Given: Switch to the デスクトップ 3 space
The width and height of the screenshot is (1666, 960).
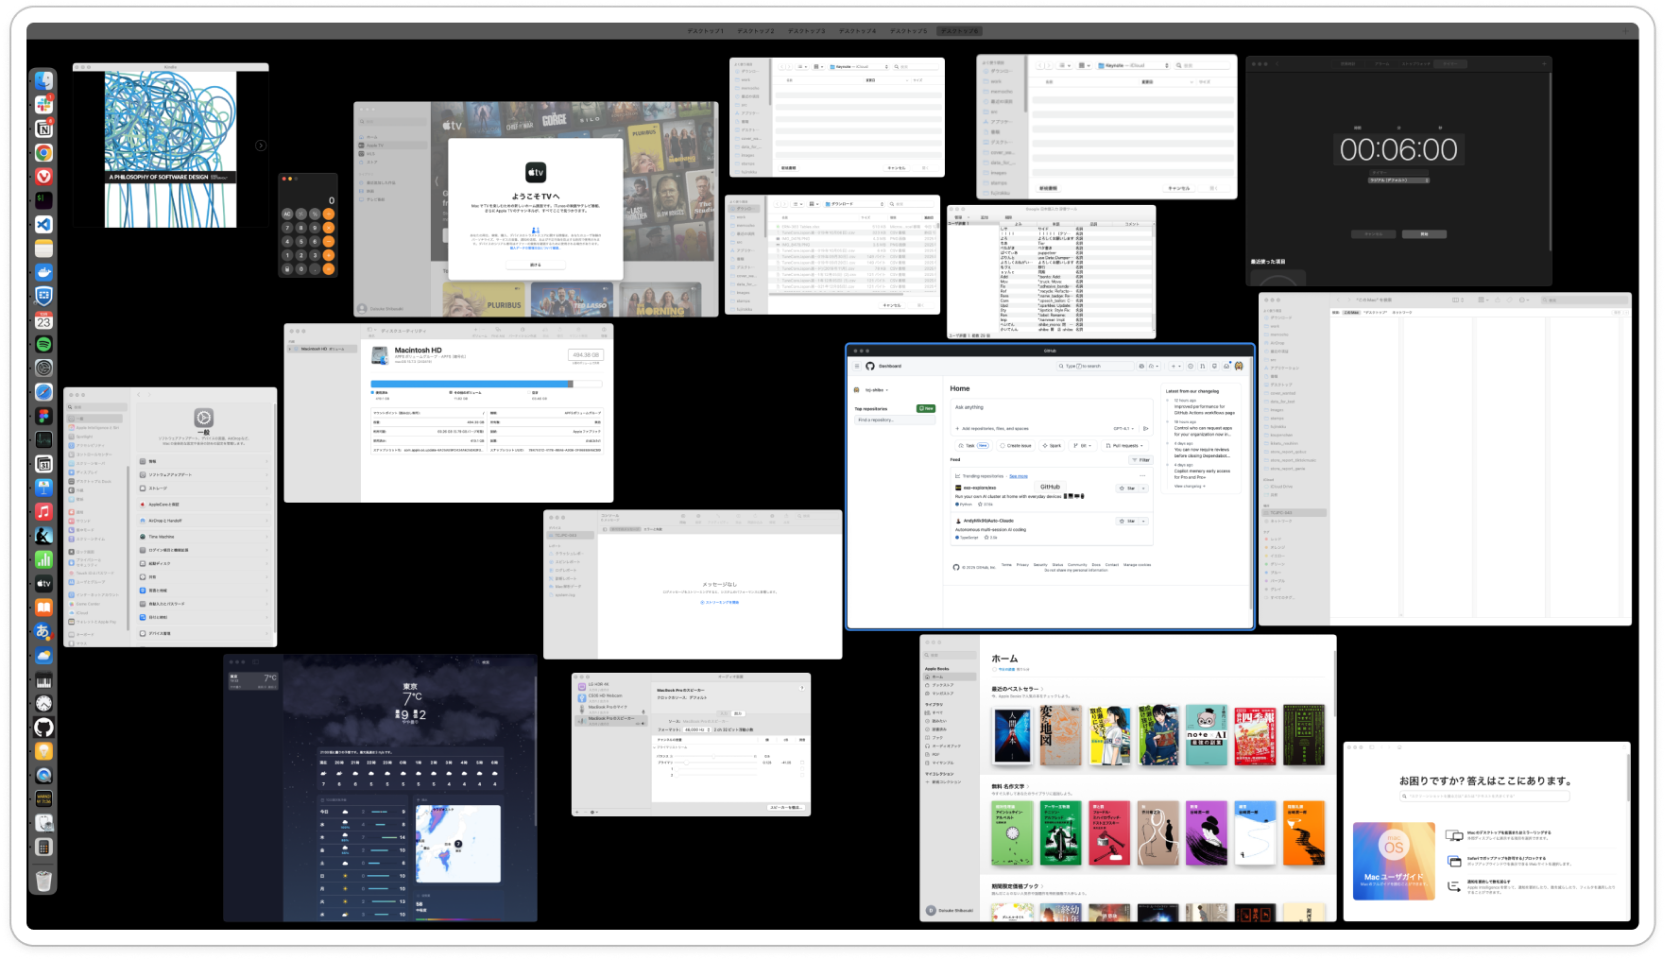Looking at the screenshot, I should pos(807,31).
